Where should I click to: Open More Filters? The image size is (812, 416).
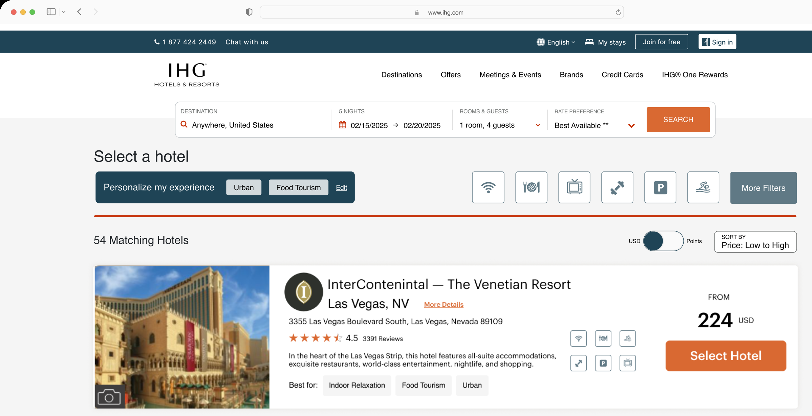click(763, 188)
